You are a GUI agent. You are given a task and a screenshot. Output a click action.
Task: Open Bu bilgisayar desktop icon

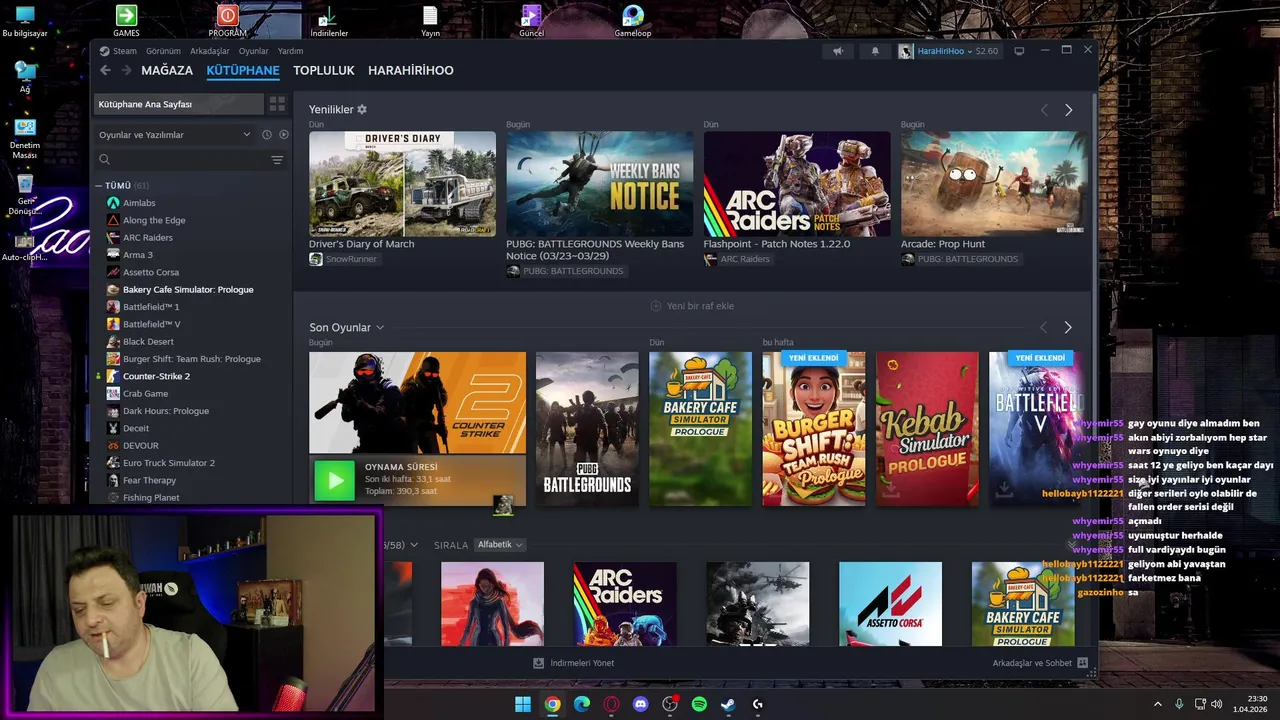coord(25,21)
